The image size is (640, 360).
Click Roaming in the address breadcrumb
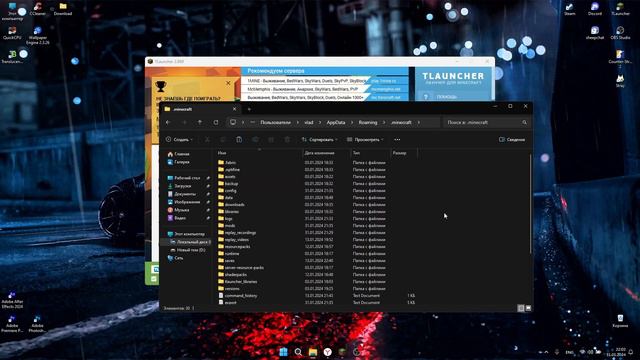pos(368,122)
